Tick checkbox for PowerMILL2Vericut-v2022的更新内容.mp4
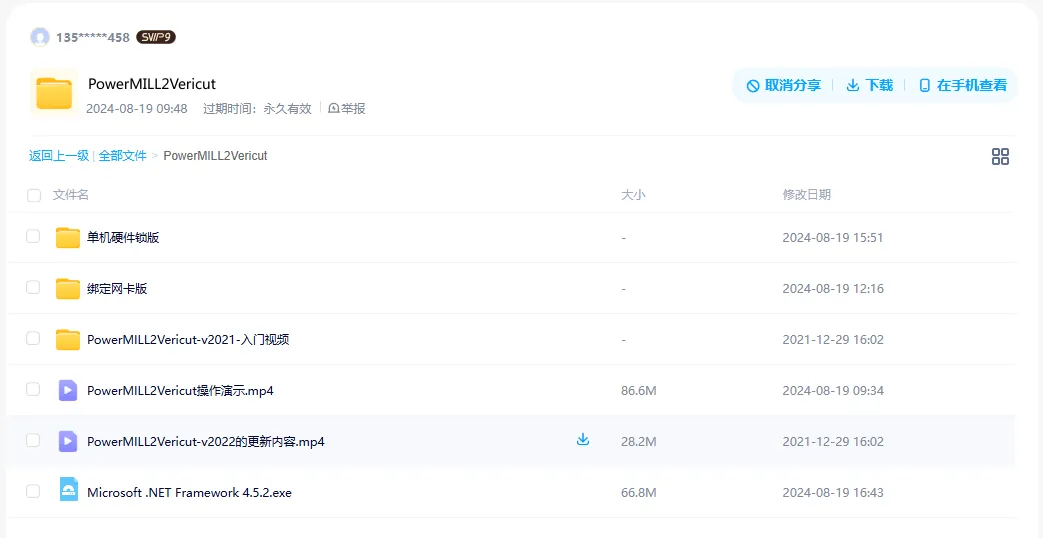1043x538 pixels. [x=33, y=440]
